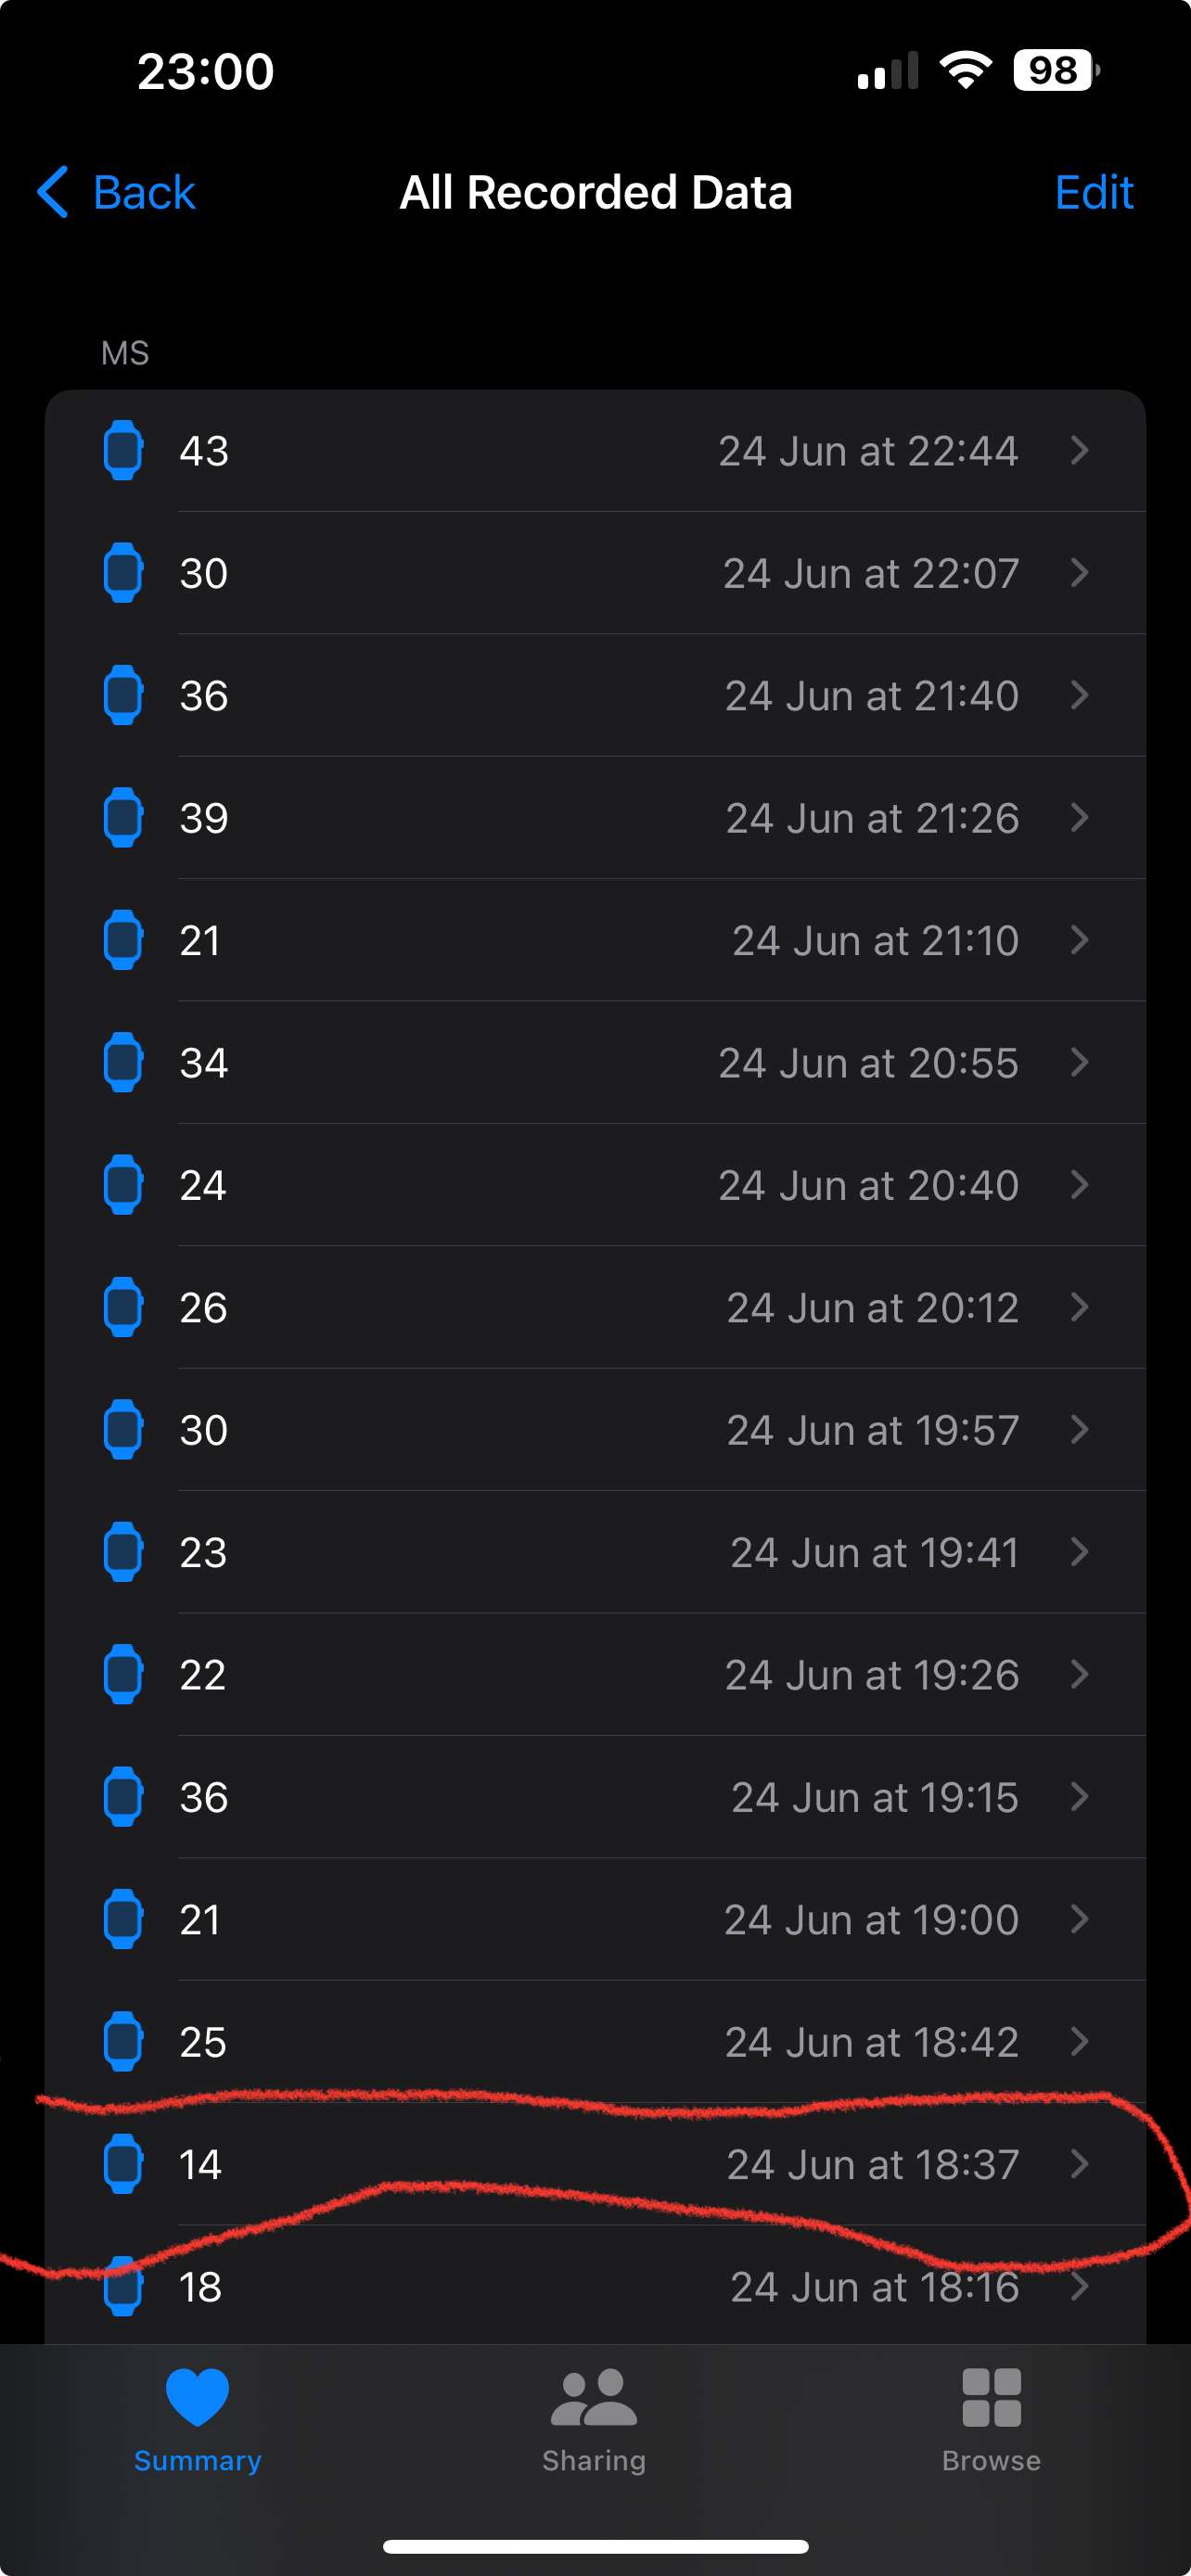The width and height of the screenshot is (1191, 2576).
Task: Open the chevron for 24 Jun at 20:12
Action: (x=1079, y=1307)
